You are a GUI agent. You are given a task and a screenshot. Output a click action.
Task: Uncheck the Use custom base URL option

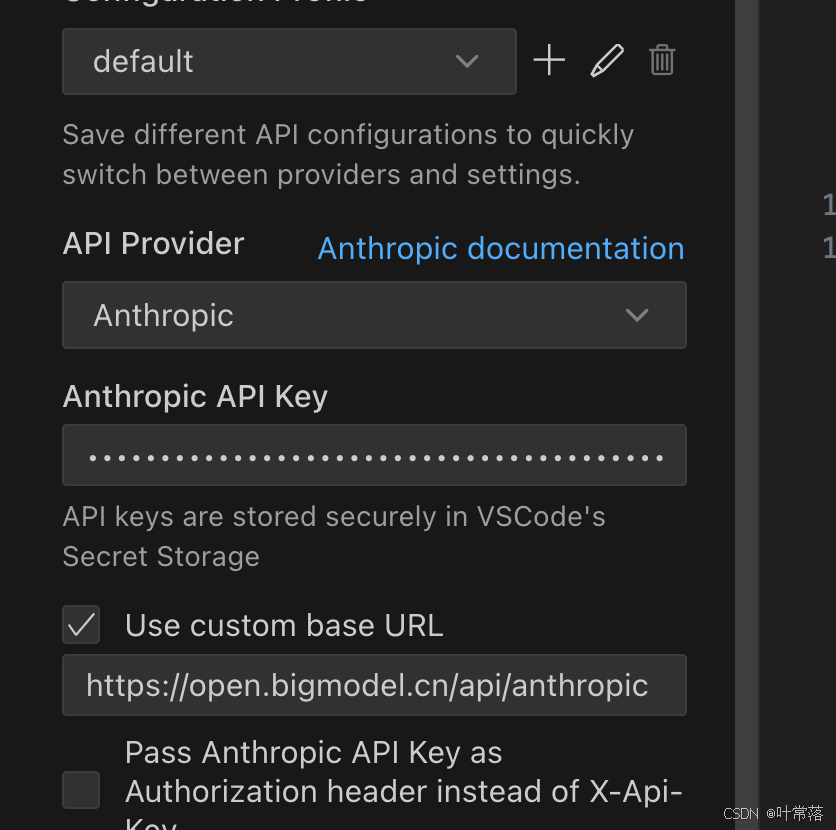pos(80,624)
